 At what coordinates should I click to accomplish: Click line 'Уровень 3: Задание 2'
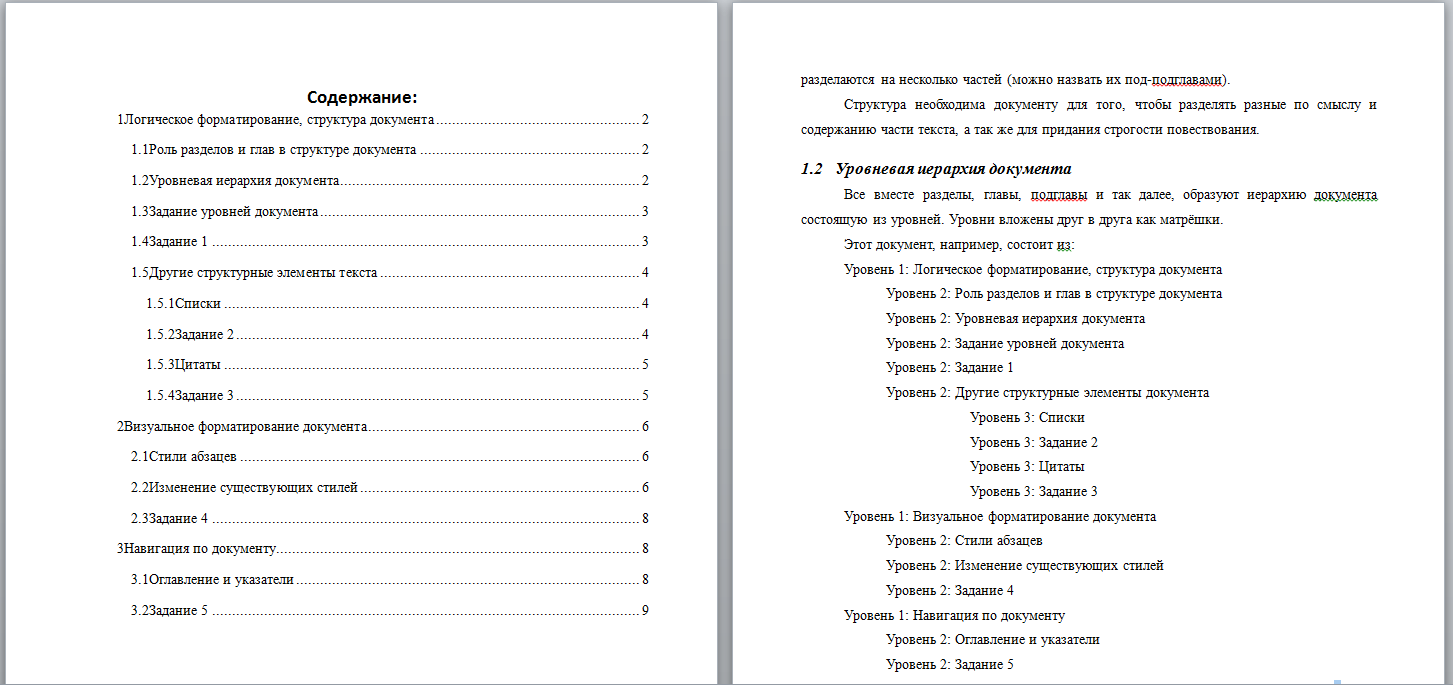[x=1034, y=442]
